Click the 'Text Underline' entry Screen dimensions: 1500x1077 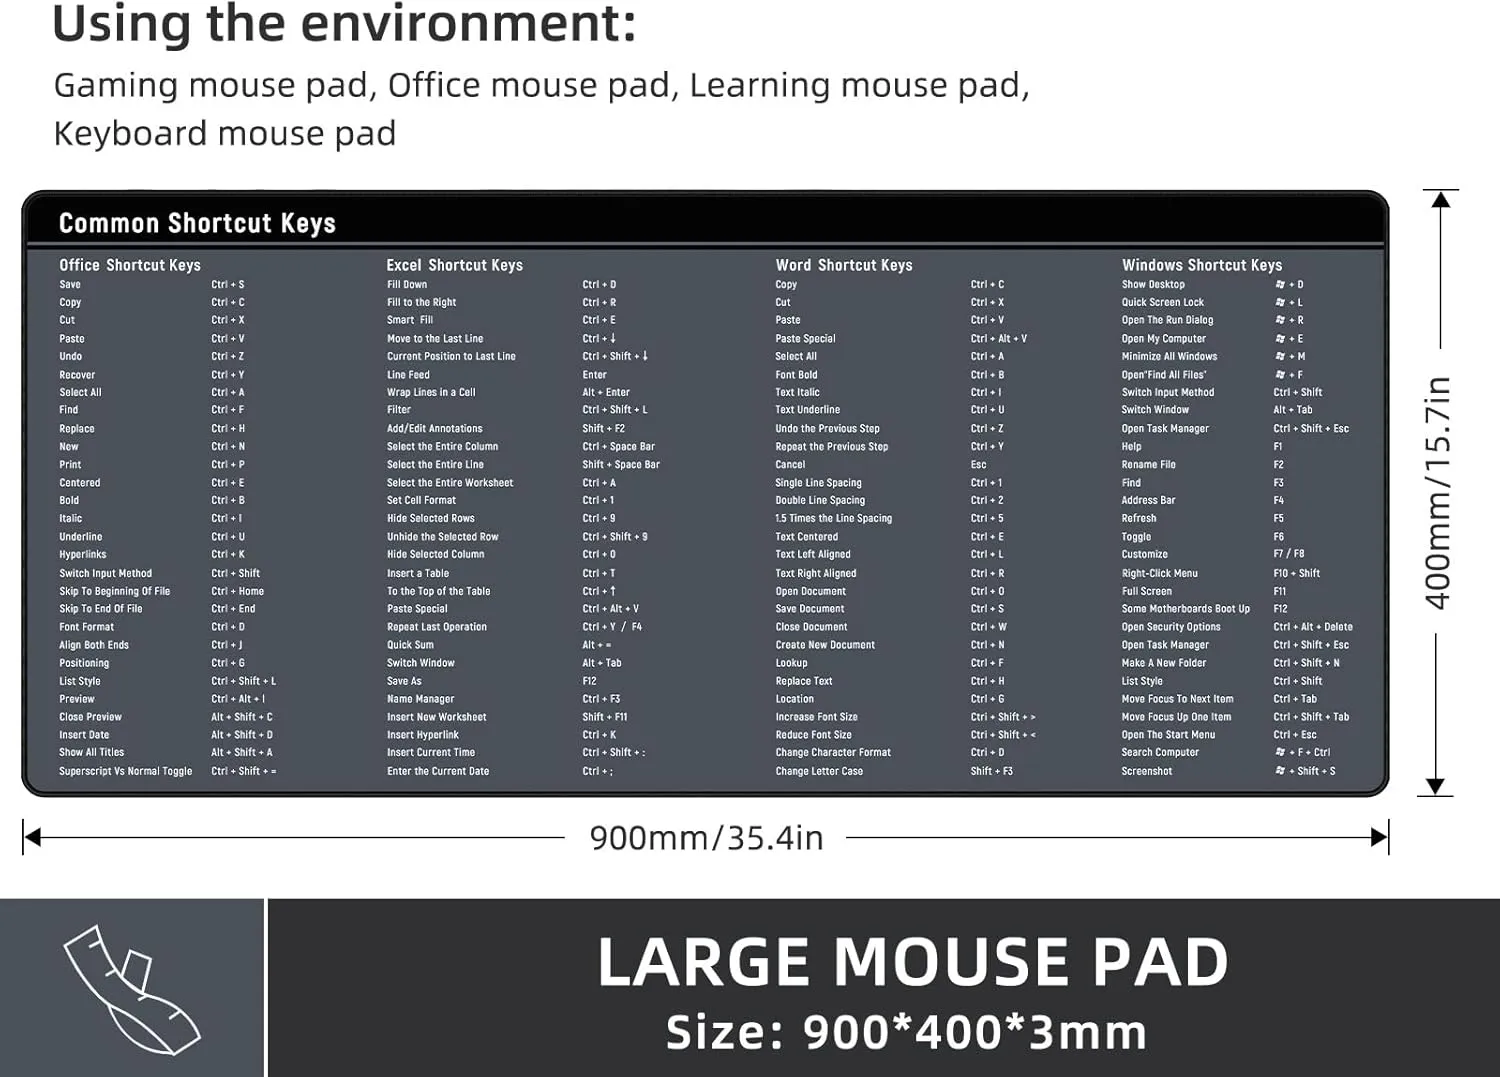(x=807, y=410)
